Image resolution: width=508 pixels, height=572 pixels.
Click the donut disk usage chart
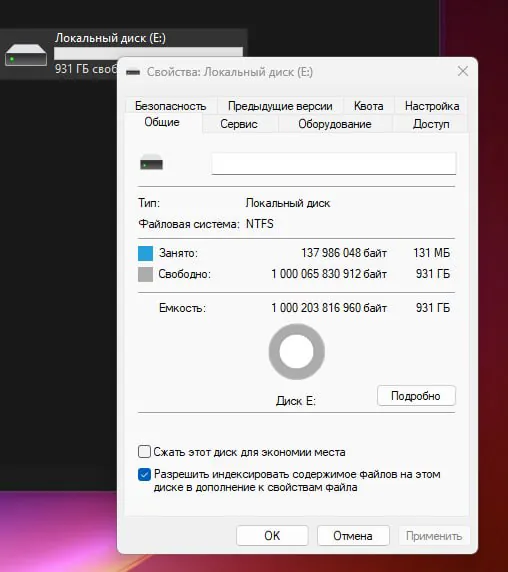coord(296,352)
